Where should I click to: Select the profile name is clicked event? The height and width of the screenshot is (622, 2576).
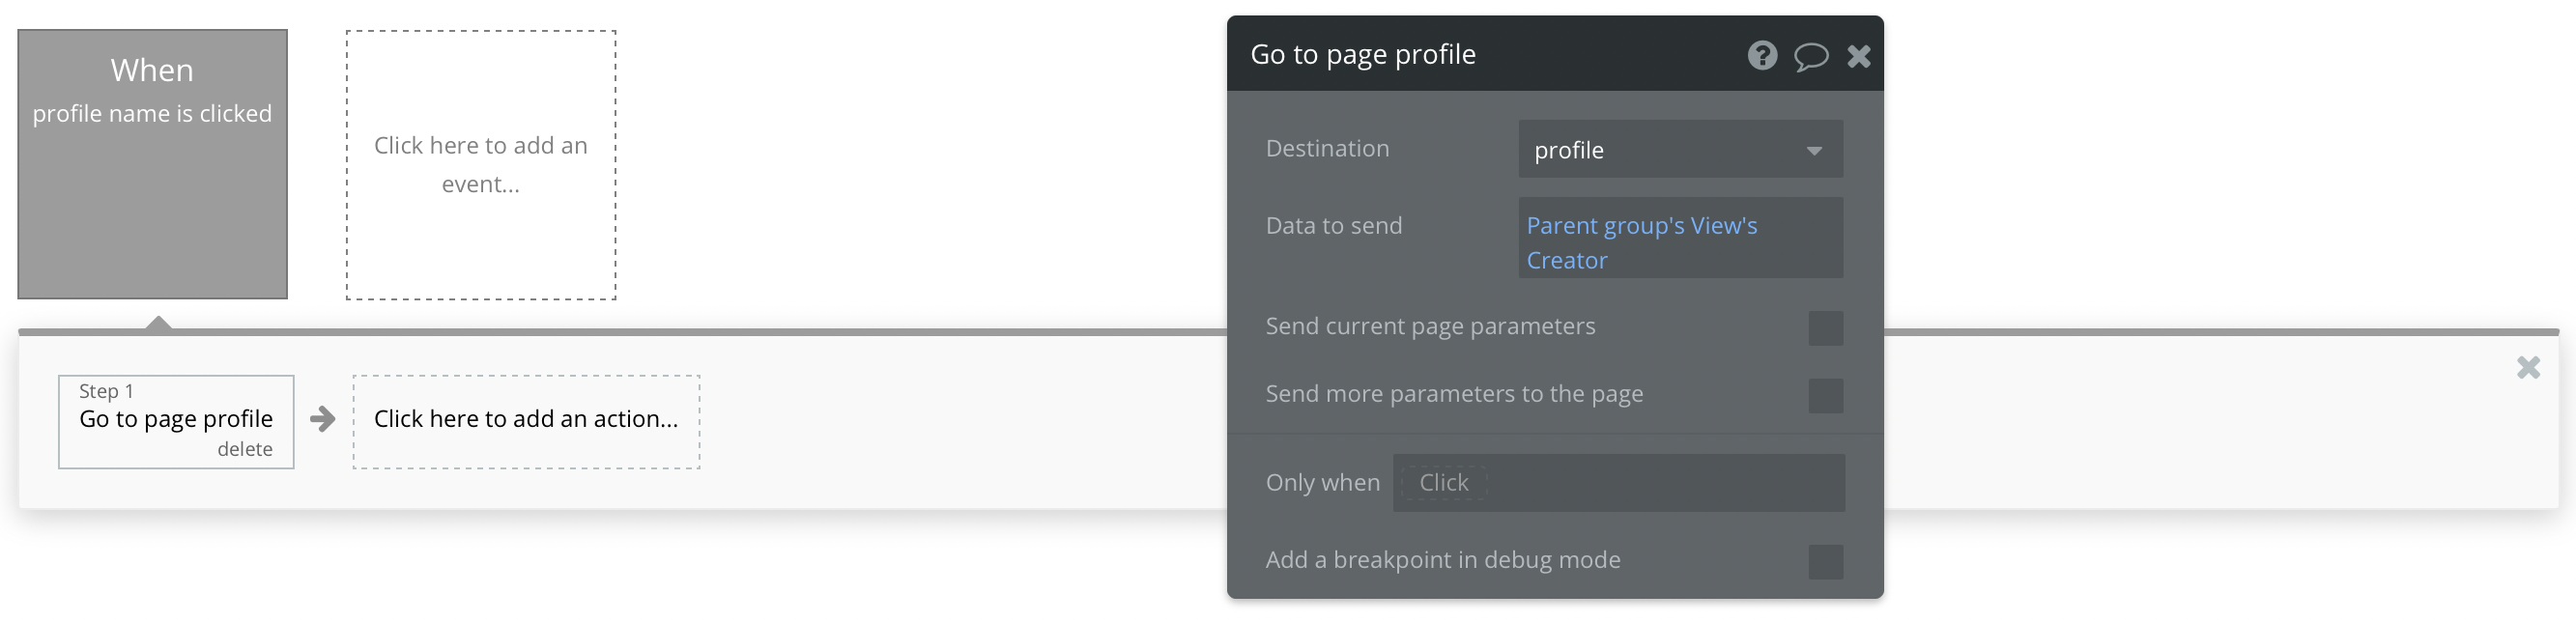click(x=152, y=164)
